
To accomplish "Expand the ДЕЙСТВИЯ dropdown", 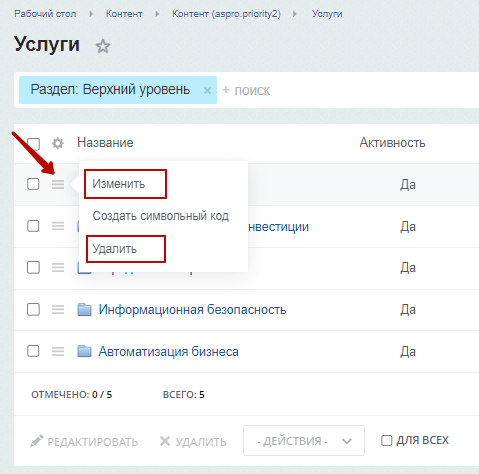I will click(x=304, y=440).
